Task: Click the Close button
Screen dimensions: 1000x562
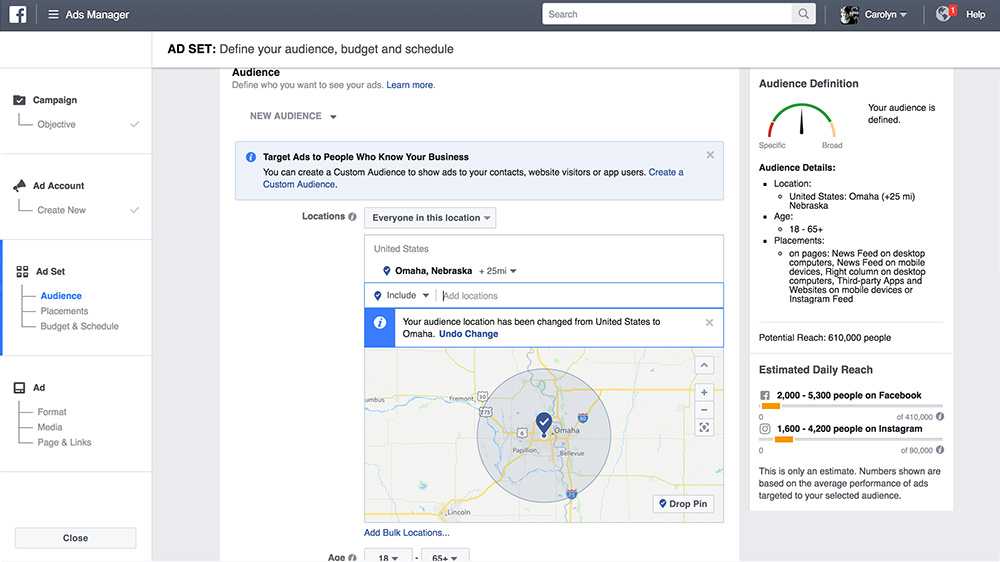Action: [x=75, y=538]
